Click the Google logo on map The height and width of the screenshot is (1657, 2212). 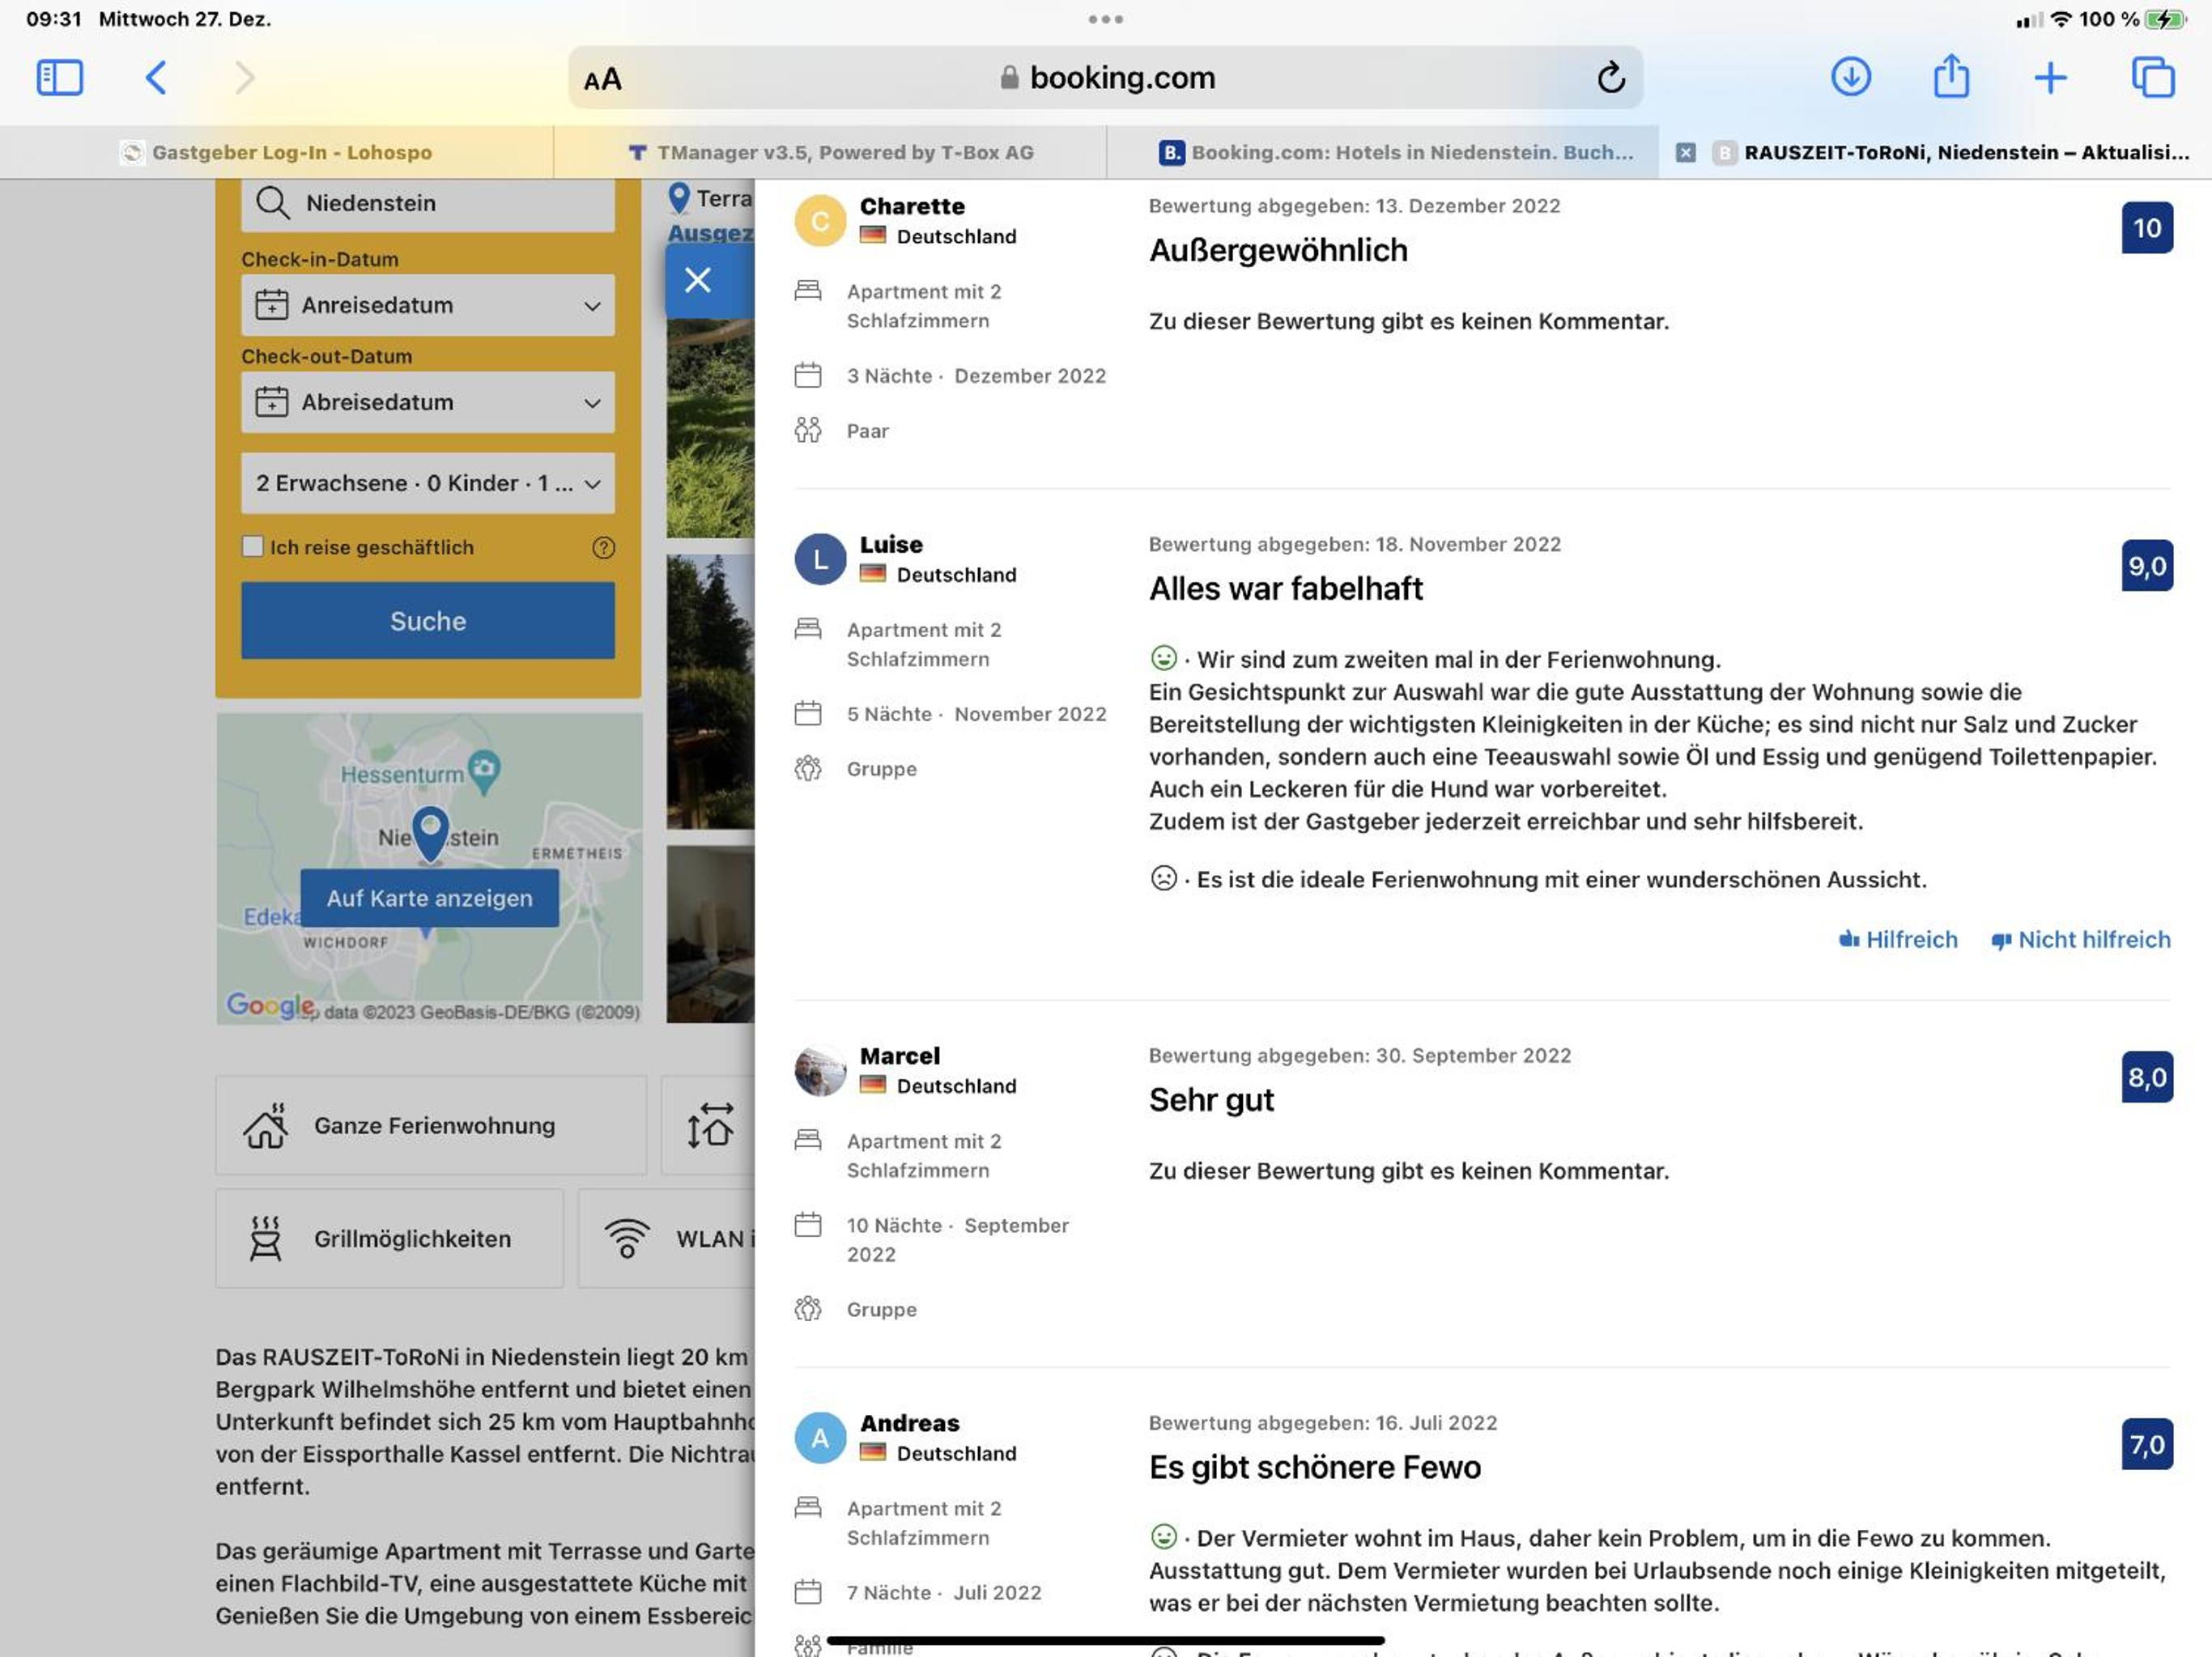coord(268,1005)
